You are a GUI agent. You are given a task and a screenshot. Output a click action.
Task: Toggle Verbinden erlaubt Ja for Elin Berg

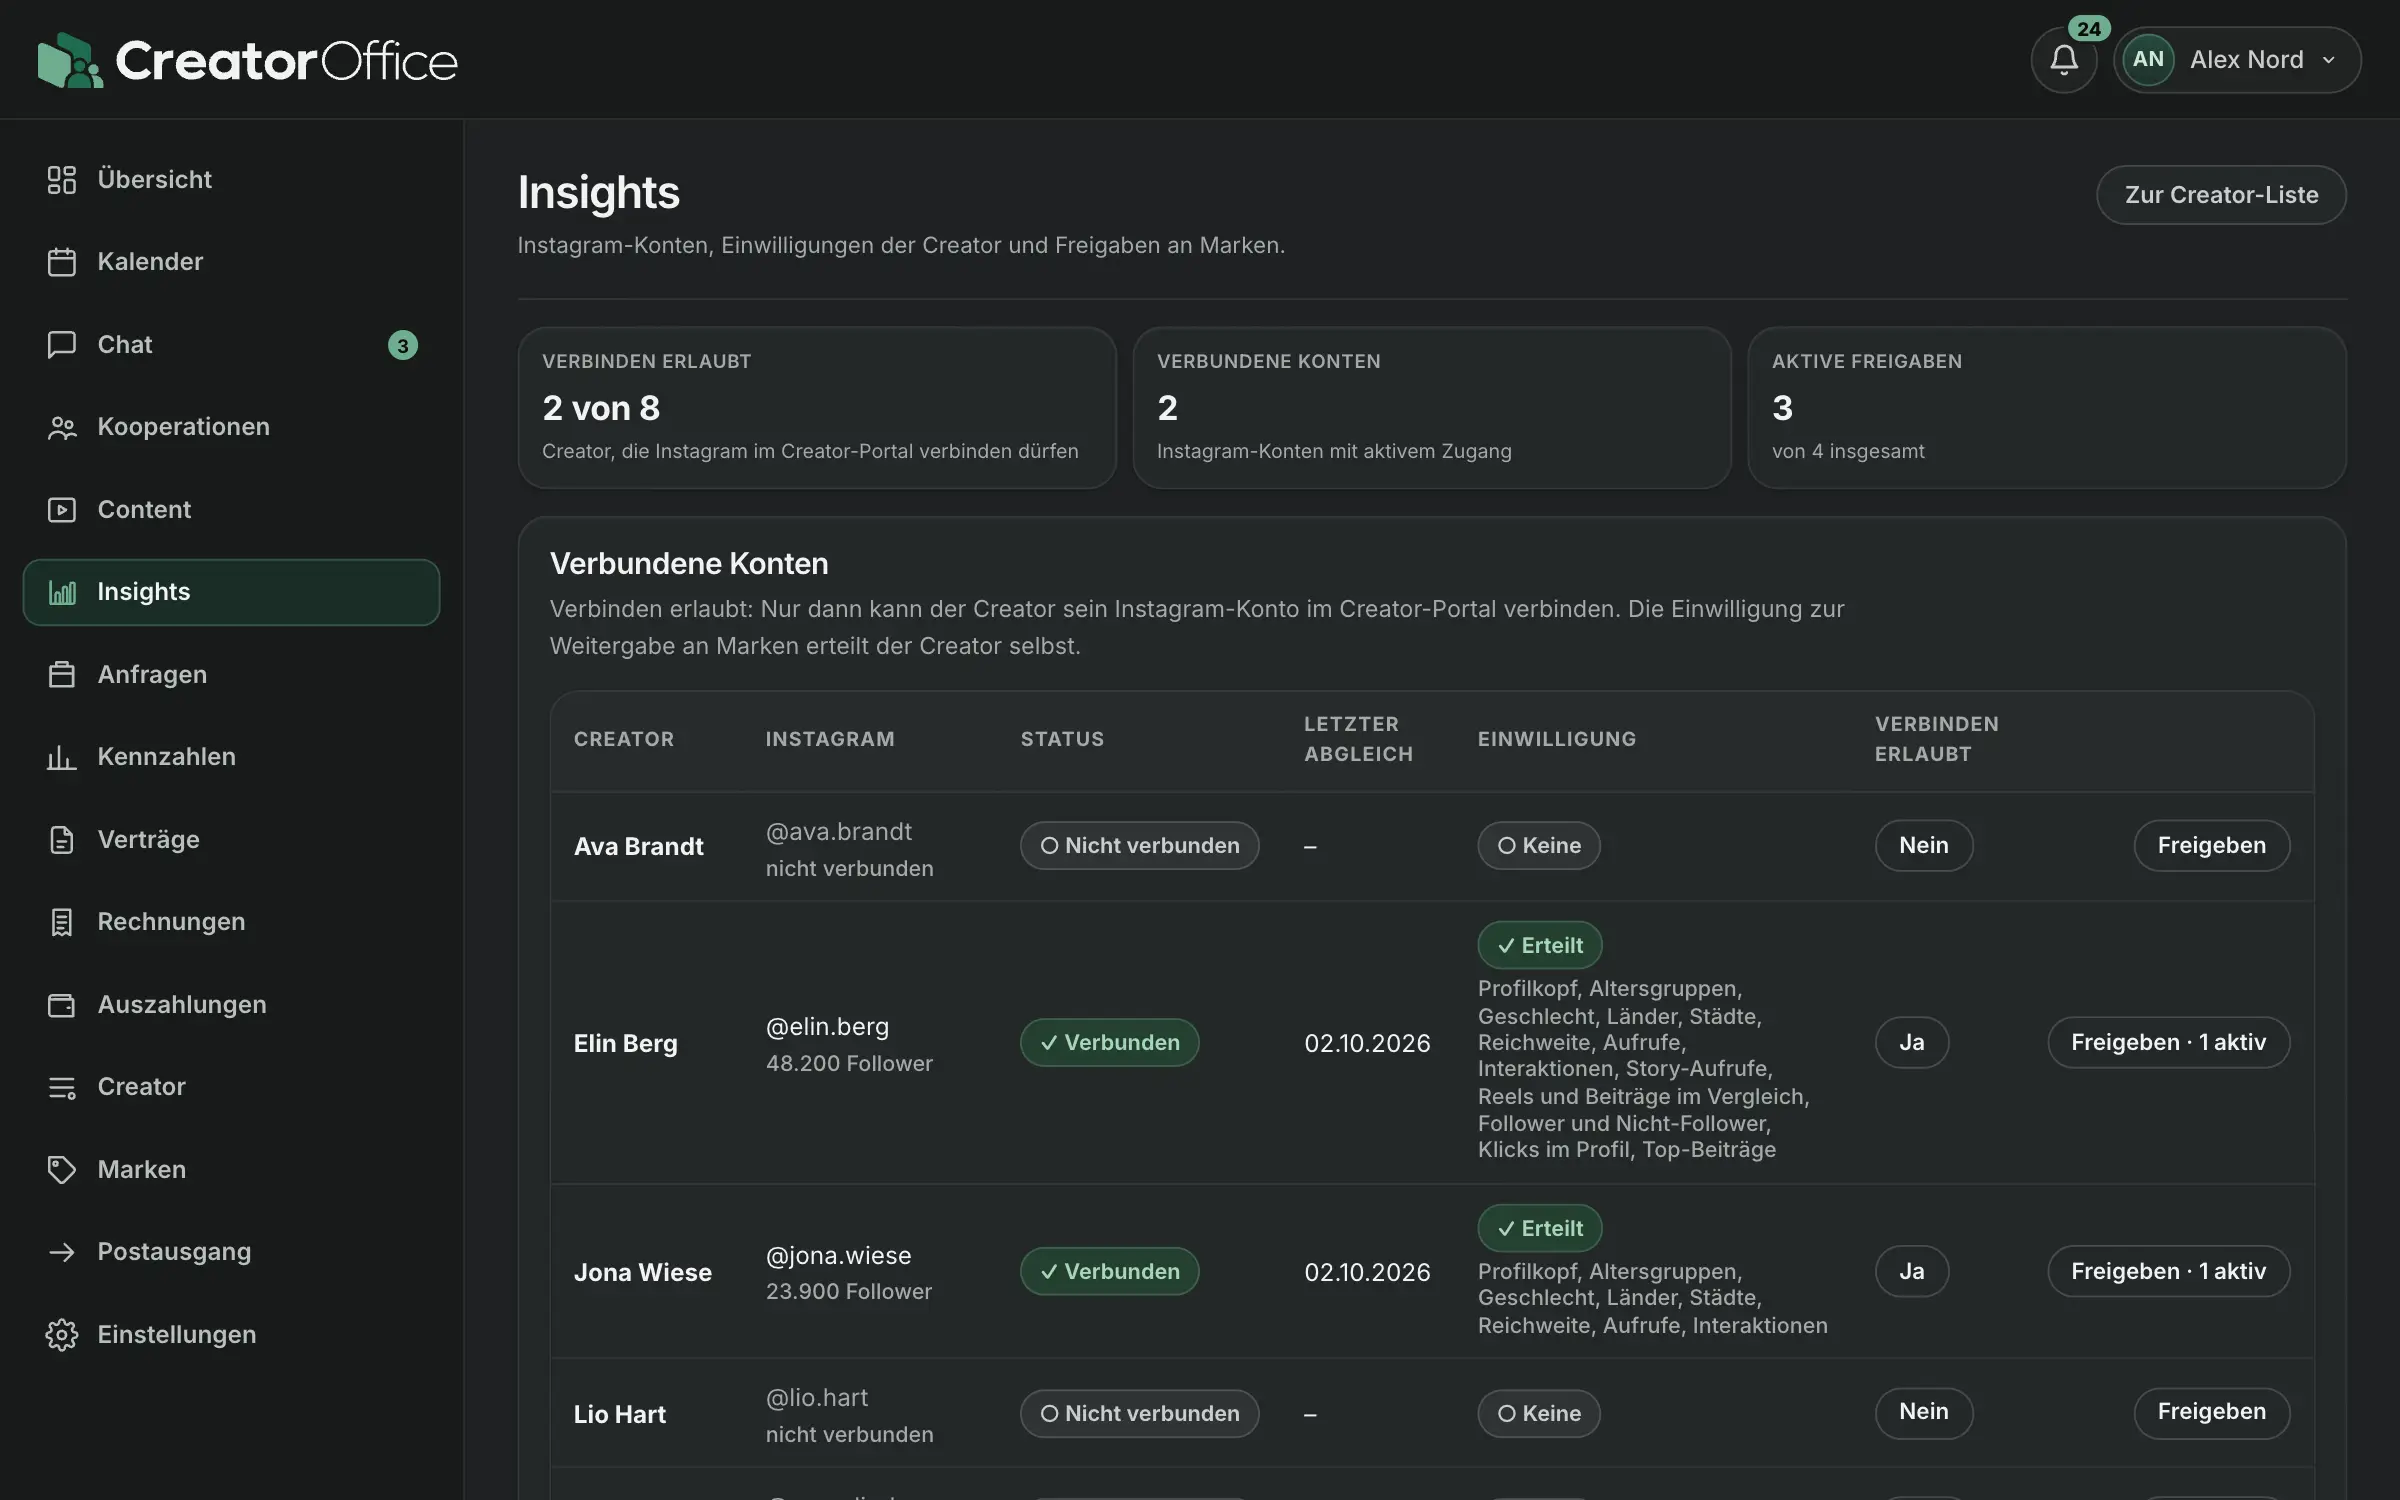click(1911, 1043)
